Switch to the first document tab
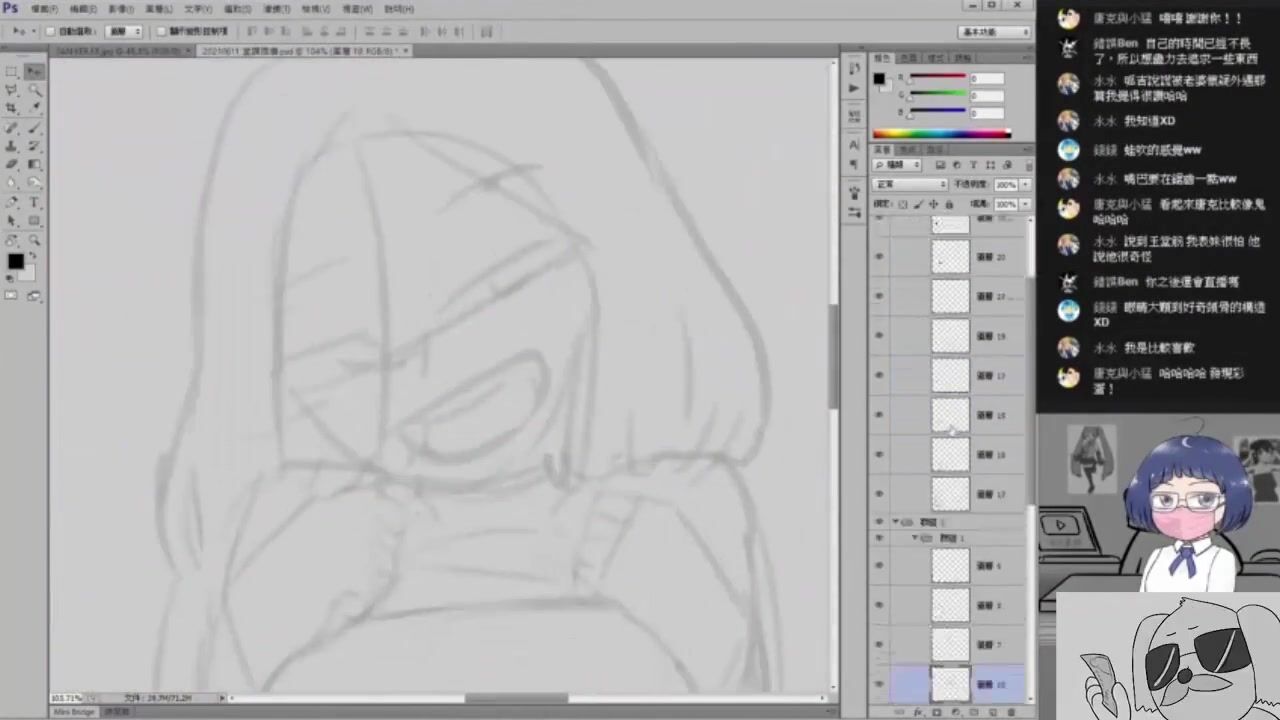This screenshot has height=720, width=1280. point(119,50)
